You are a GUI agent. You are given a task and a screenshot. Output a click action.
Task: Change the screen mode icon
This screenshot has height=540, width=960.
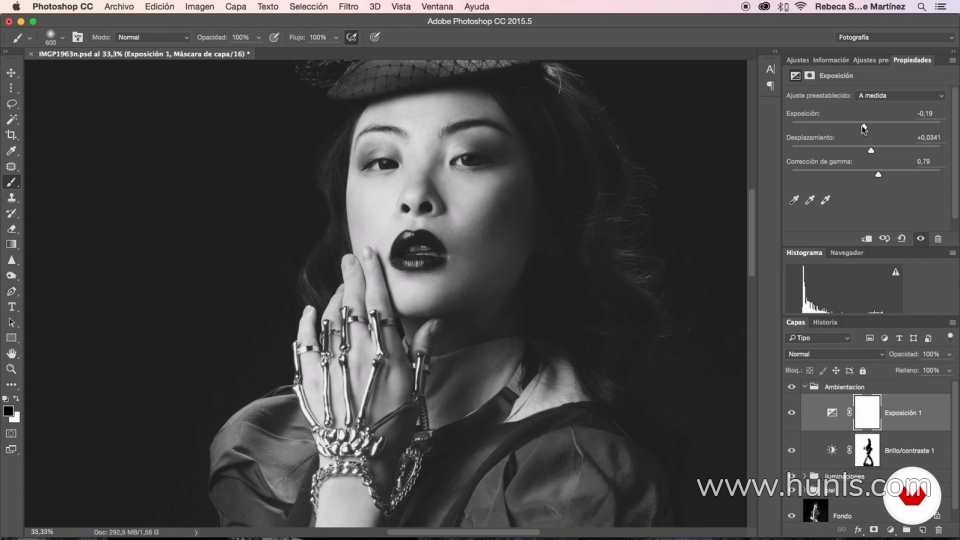(x=11, y=449)
